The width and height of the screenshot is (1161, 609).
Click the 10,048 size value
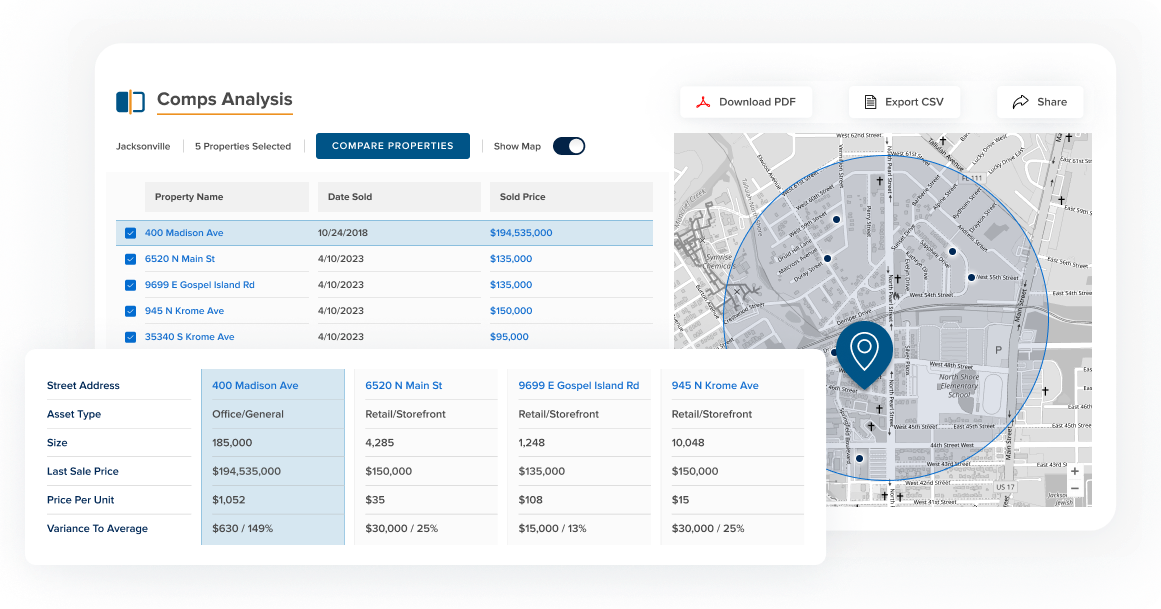pos(688,442)
